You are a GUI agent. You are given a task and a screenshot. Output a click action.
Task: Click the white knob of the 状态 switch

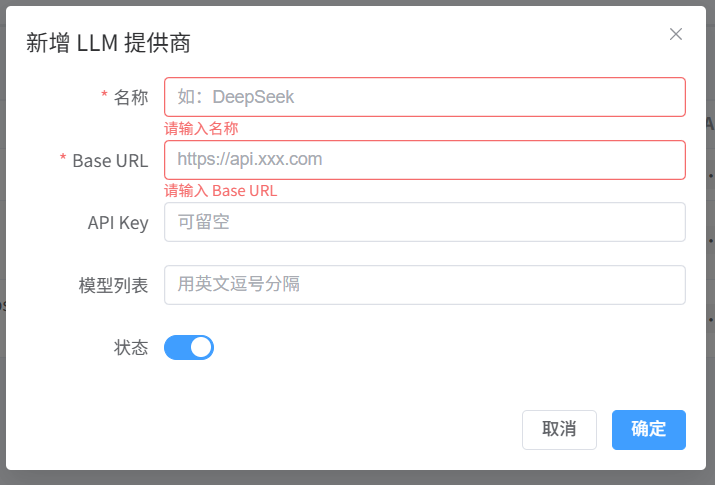coord(200,347)
